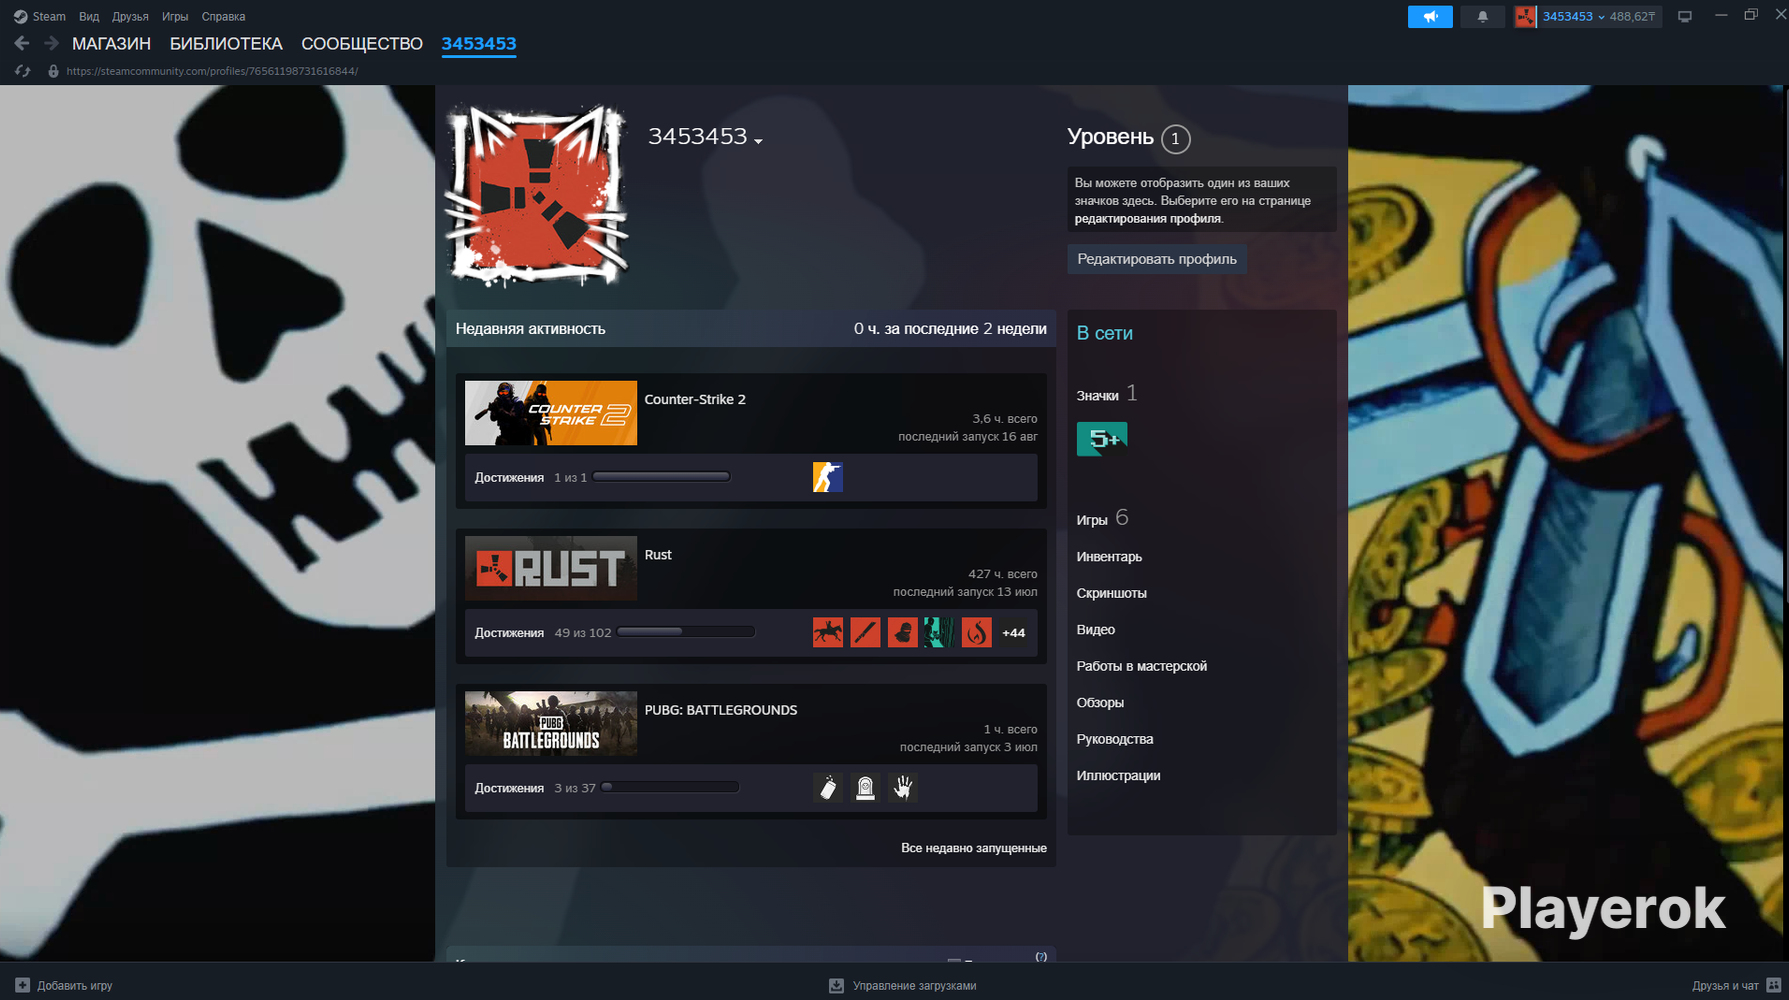Open PUBG: BATTLEGROUNDS game banner
Viewport: 1789px width, 1000px height.
pos(551,723)
